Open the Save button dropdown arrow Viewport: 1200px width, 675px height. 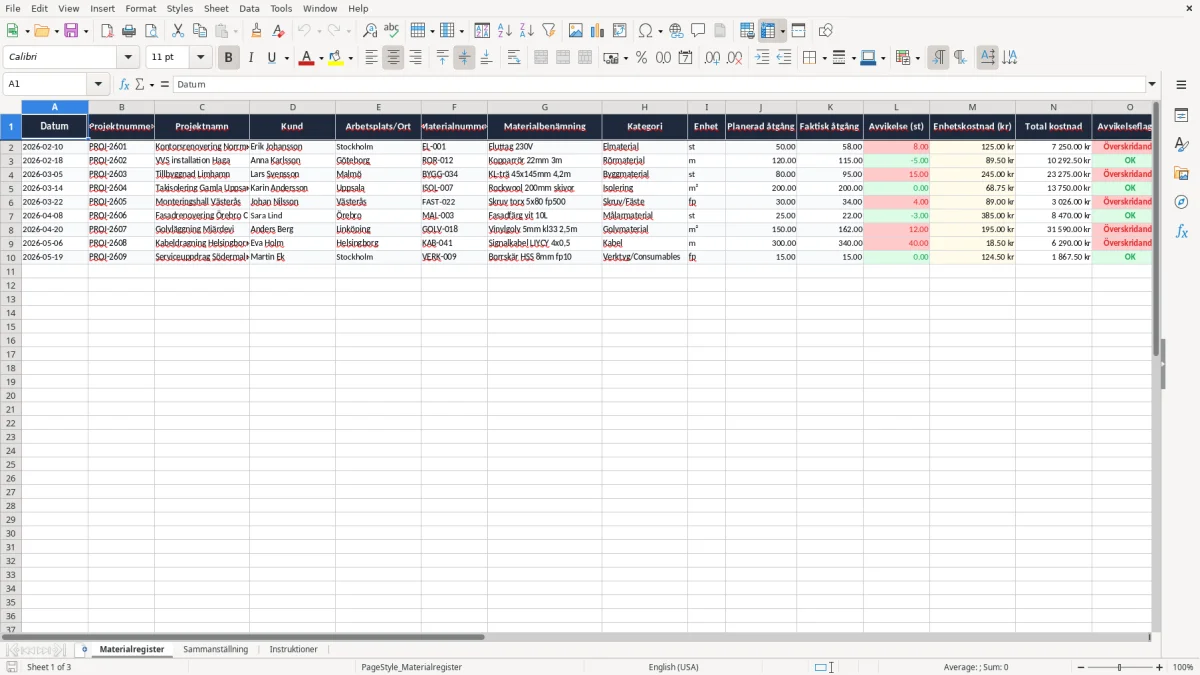click(x=85, y=31)
